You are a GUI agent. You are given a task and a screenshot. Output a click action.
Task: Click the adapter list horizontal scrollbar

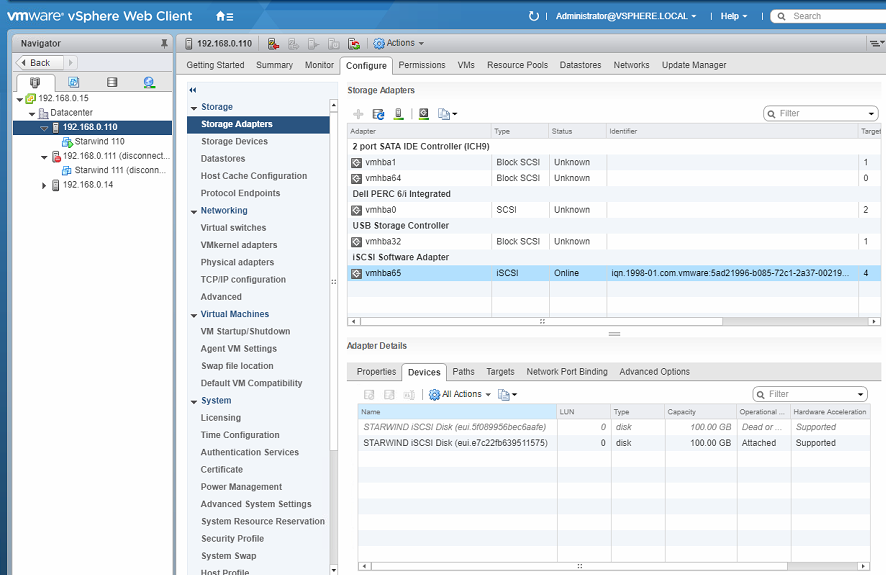tap(541, 321)
